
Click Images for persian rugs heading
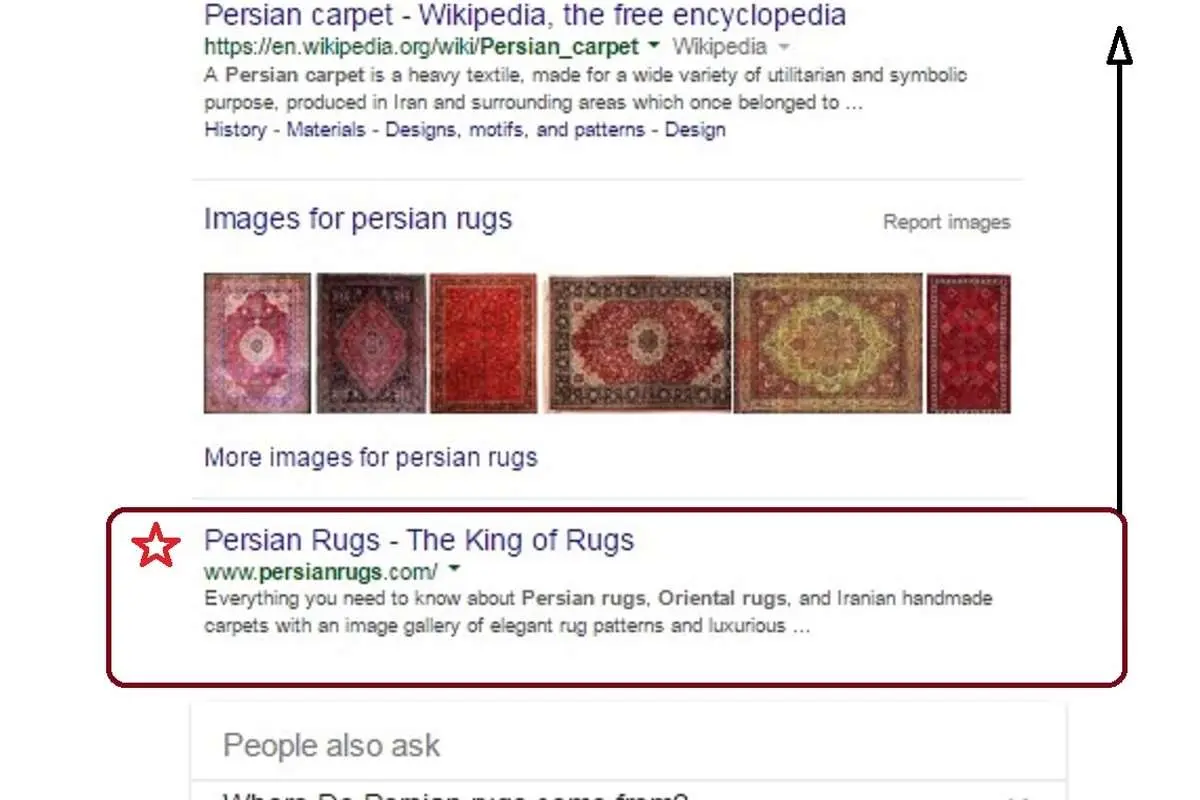(x=358, y=219)
